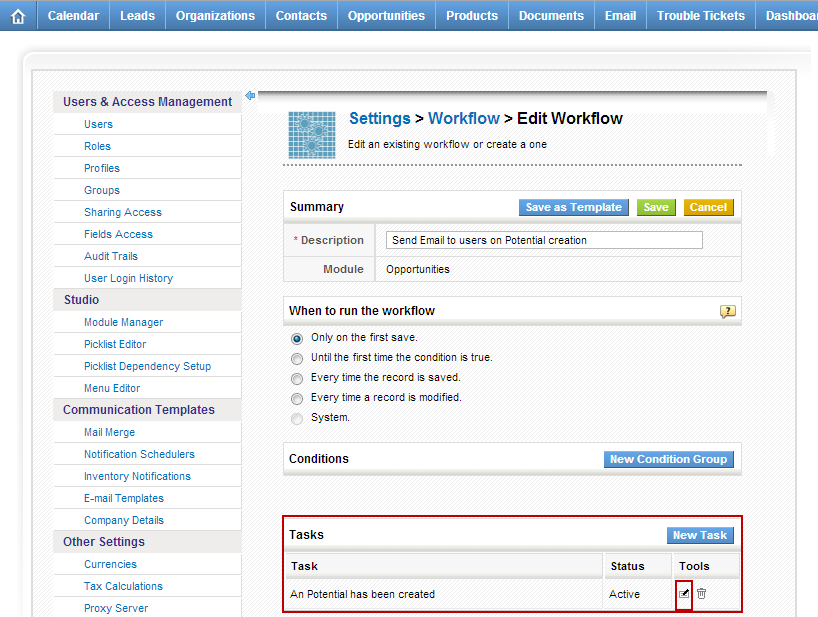
Task: Open E-mail Templates link
Action: click(124, 498)
